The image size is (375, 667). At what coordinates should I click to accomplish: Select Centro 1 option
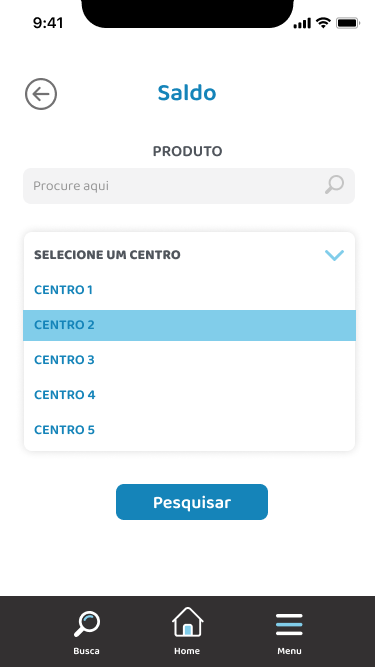pos(189,290)
